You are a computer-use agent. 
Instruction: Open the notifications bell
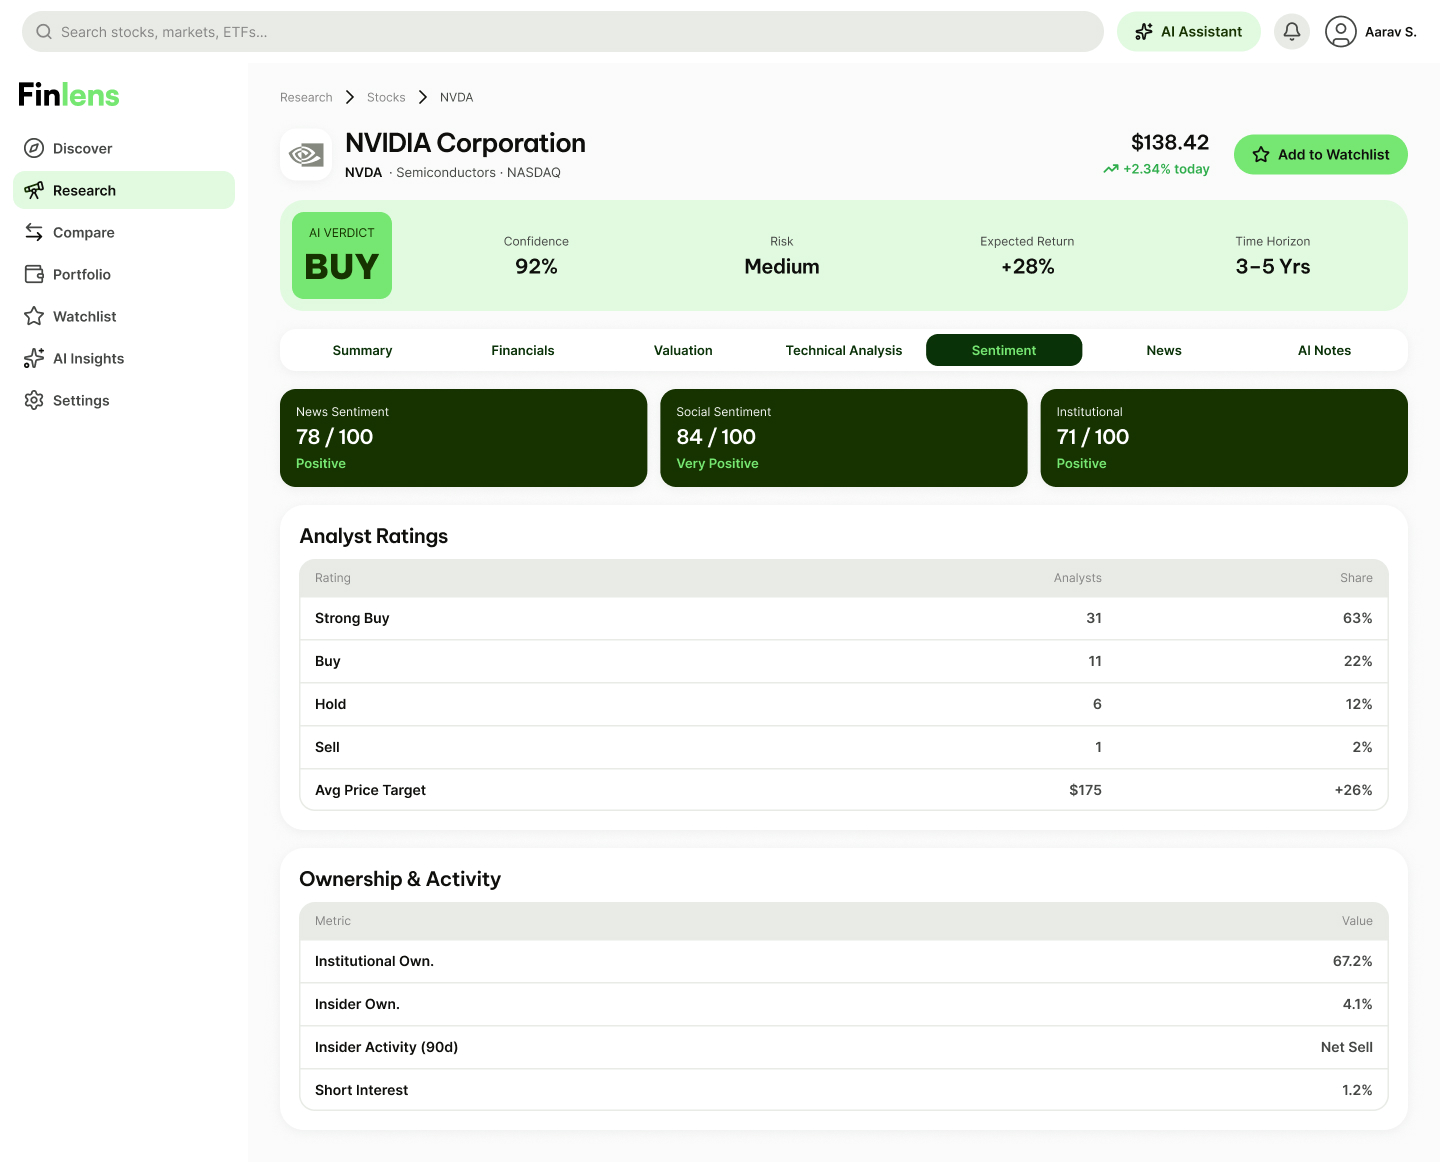pos(1292,32)
